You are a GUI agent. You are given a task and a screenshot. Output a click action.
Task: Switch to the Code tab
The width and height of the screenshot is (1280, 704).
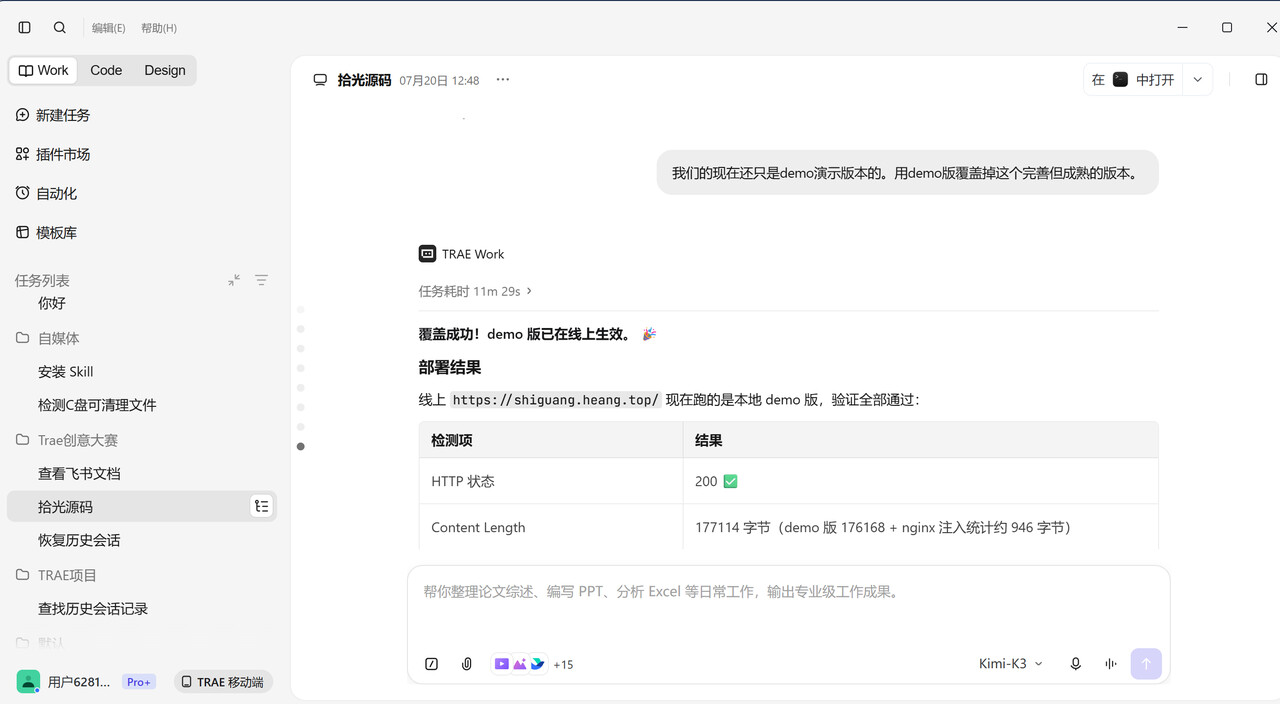pos(106,70)
